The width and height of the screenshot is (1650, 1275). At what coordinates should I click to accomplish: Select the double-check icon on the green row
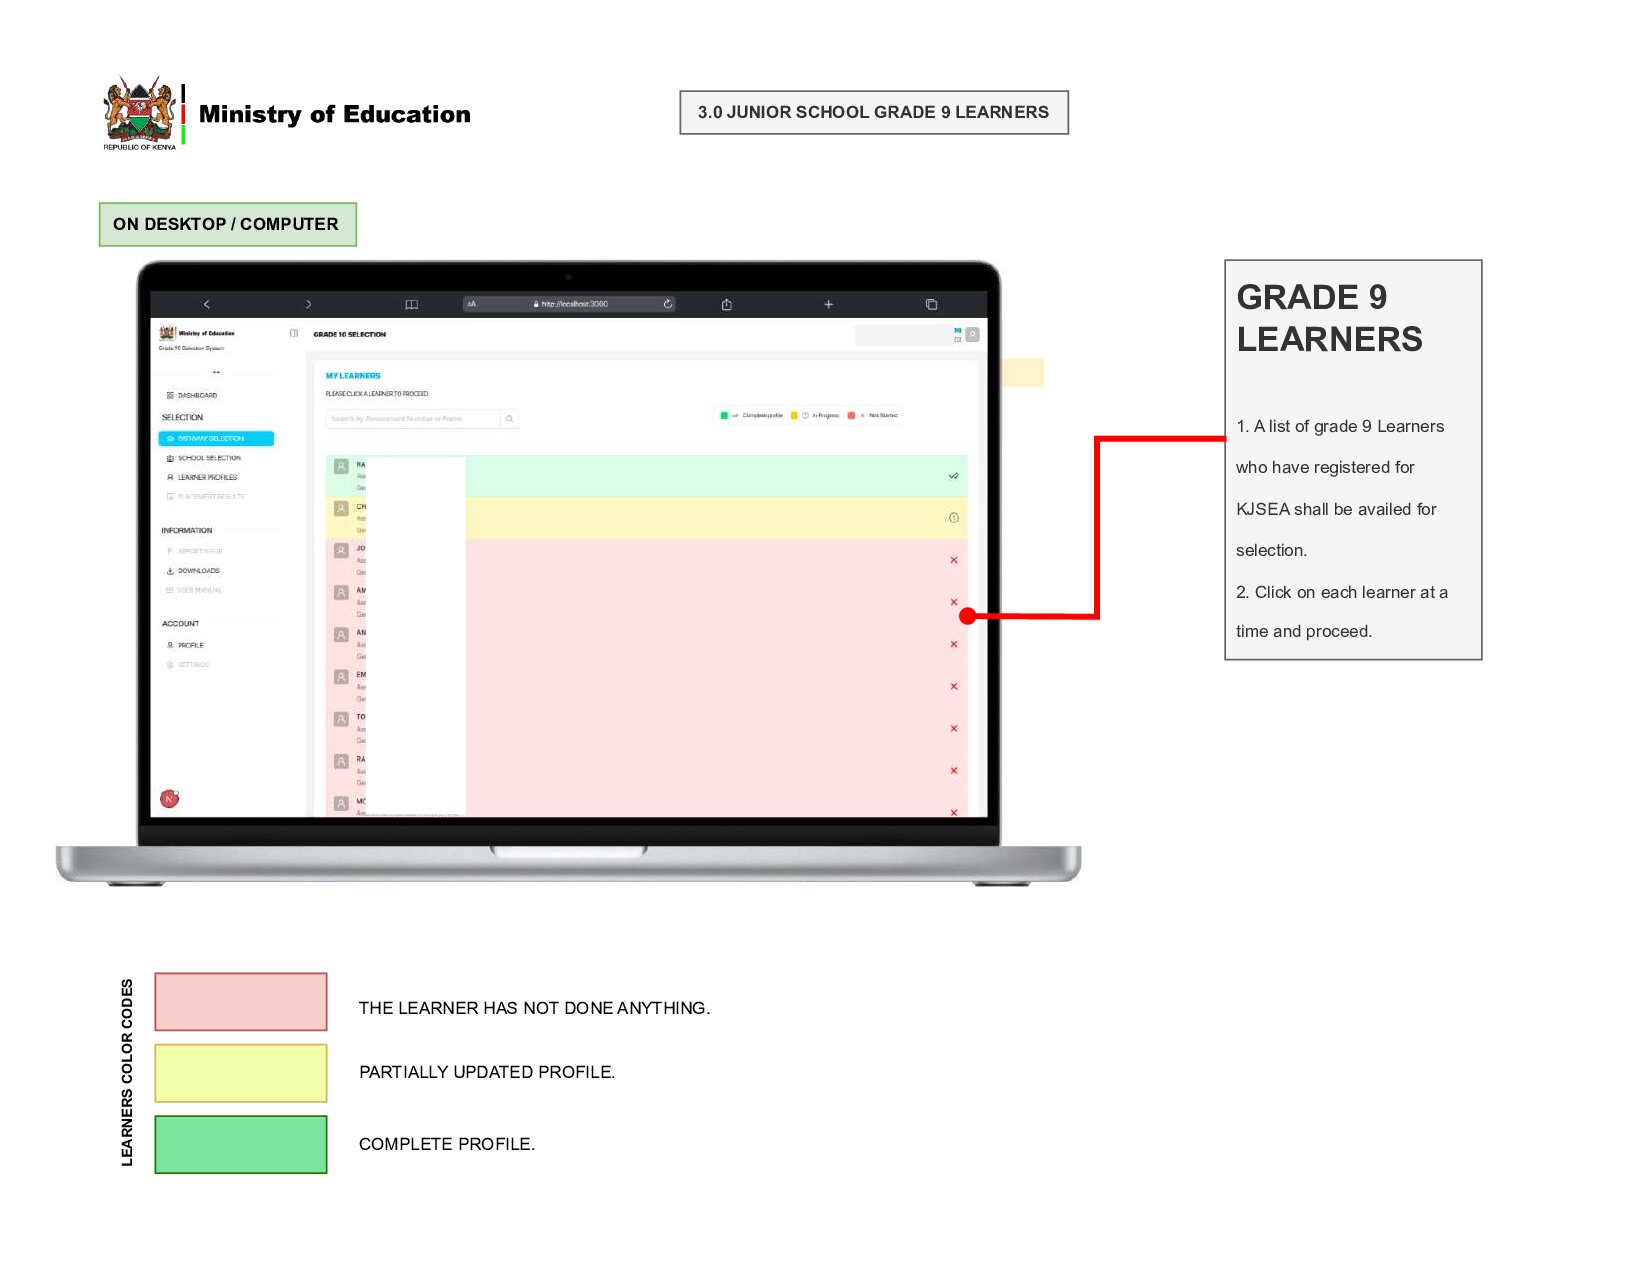[x=953, y=476]
